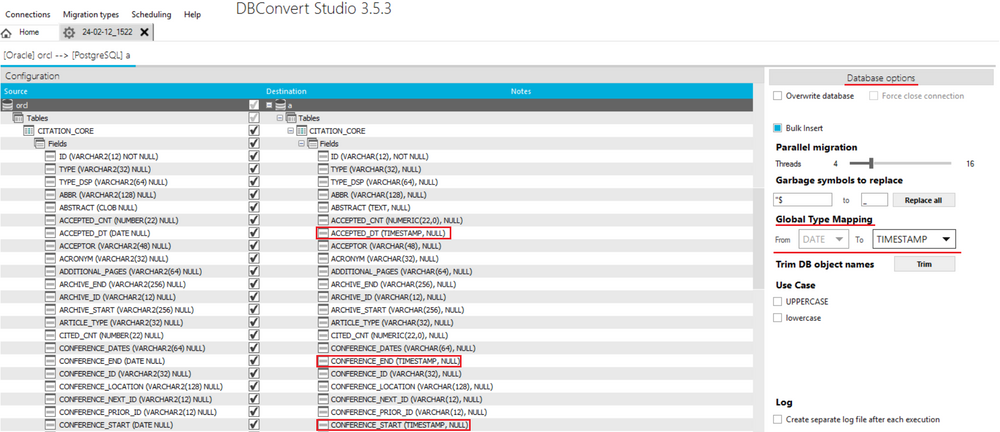Open the Migration types menu

click(91, 15)
